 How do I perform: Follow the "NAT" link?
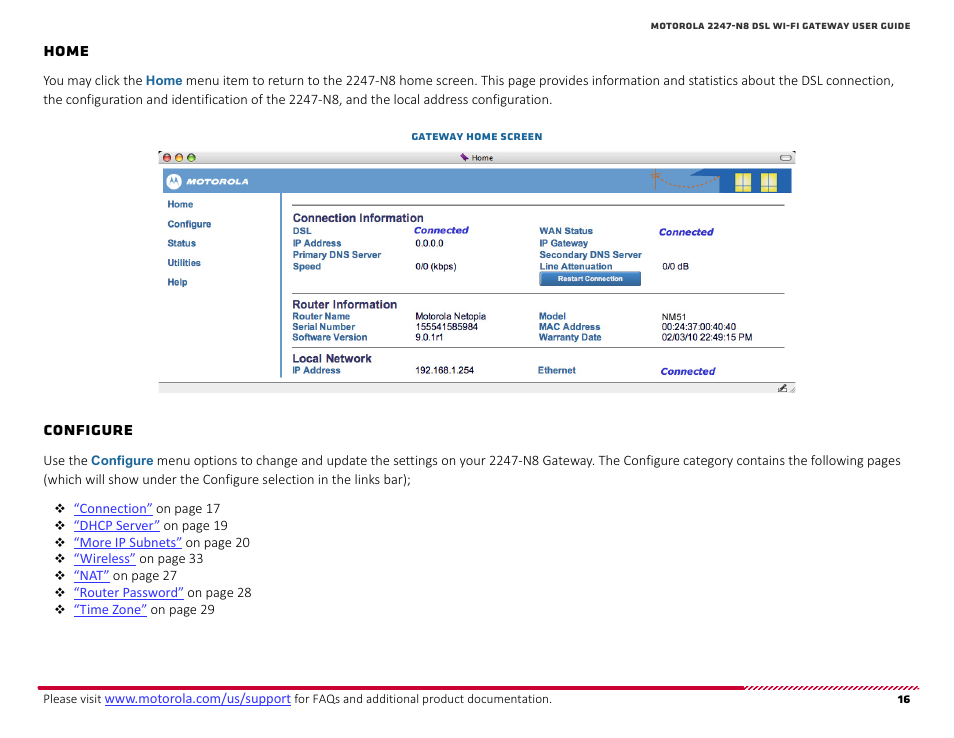point(91,576)
